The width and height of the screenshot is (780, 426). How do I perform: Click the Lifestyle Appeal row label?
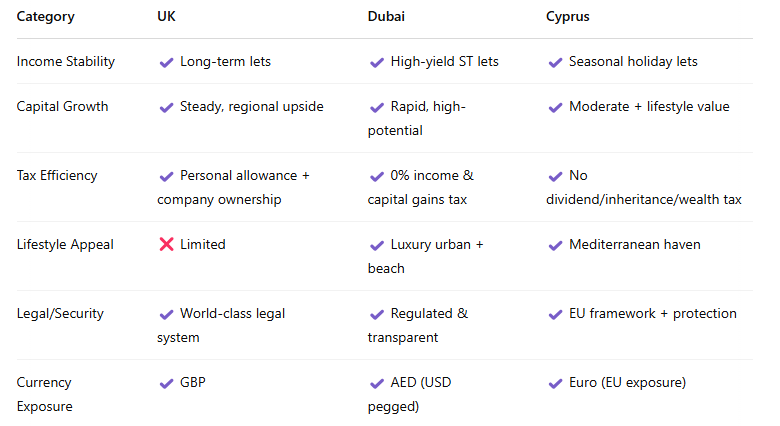[x=65, y=245]
